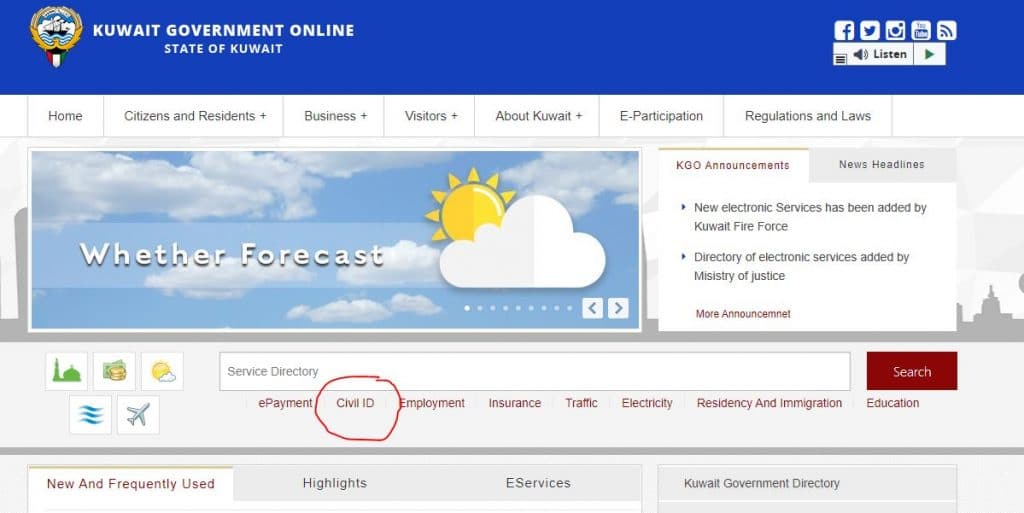Expand the Citizens and Residents menu
This screenshot has width=1024, height=513.
[x=195, y=116]
